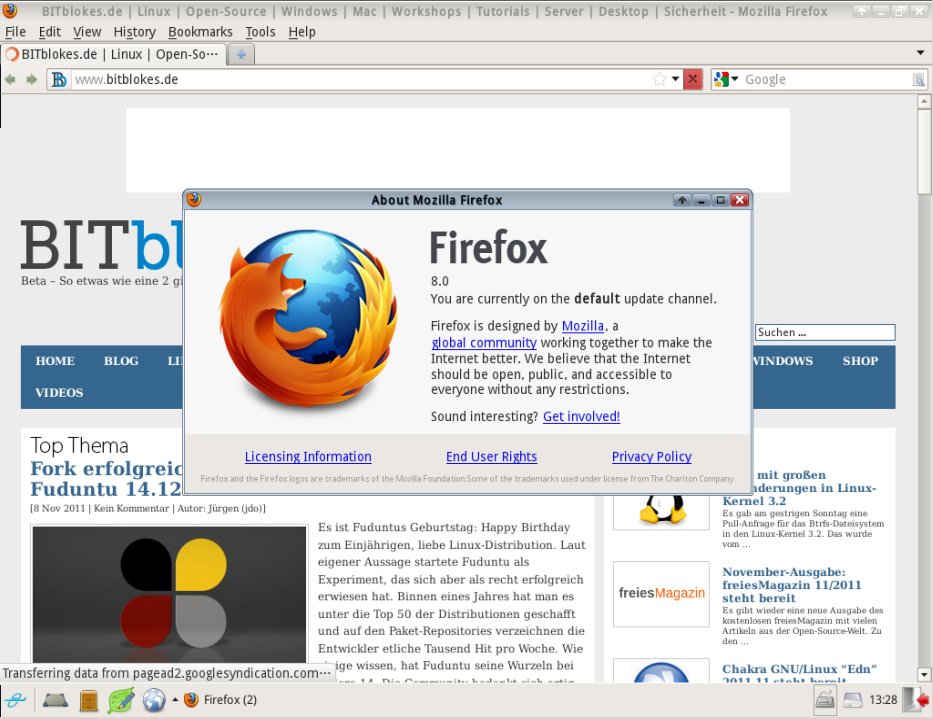Click the browser Forward arrow
933x719 pixels.
[31, 79]
